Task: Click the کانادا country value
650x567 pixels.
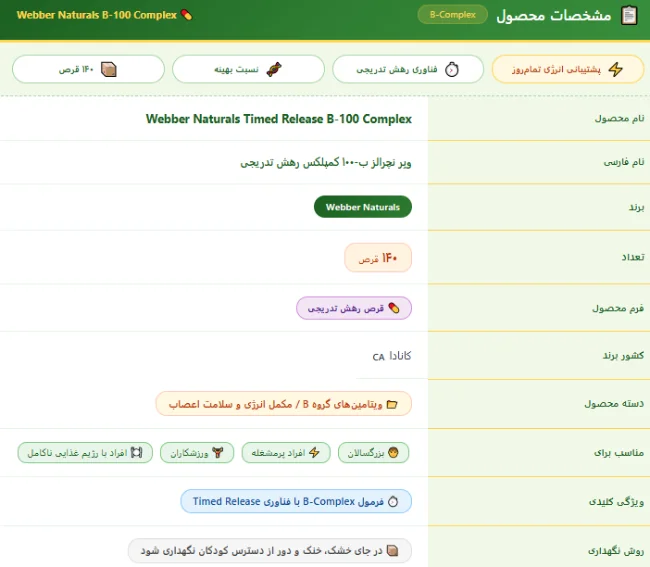Action: point(400,356)
